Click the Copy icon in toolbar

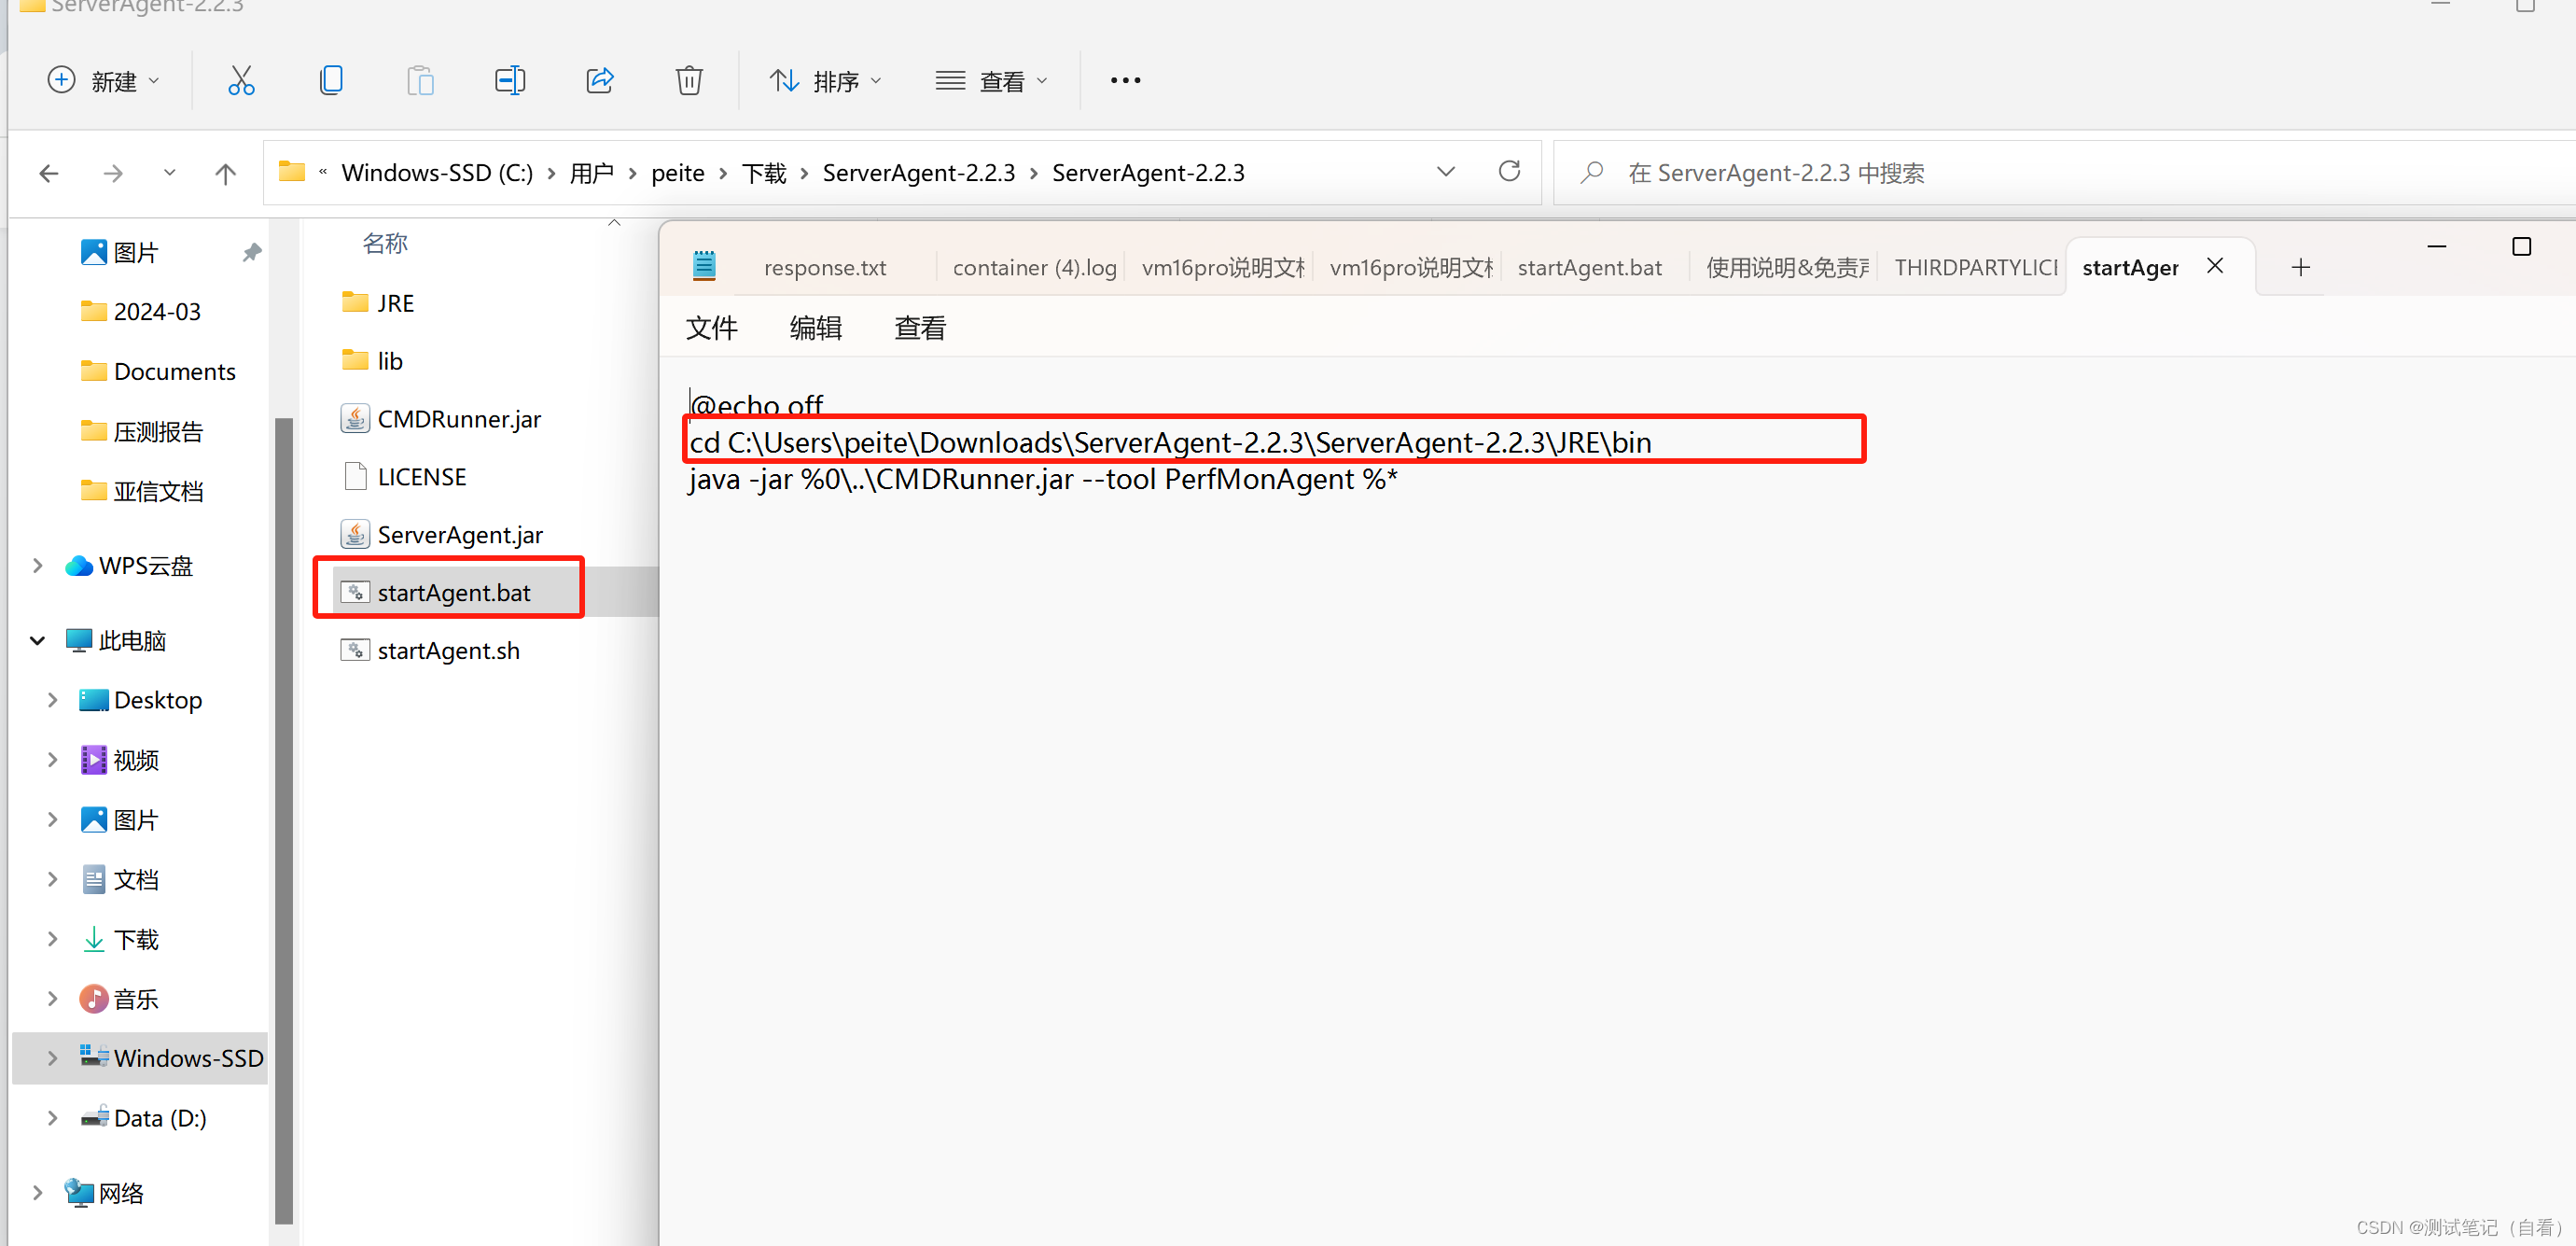(331, 81)
